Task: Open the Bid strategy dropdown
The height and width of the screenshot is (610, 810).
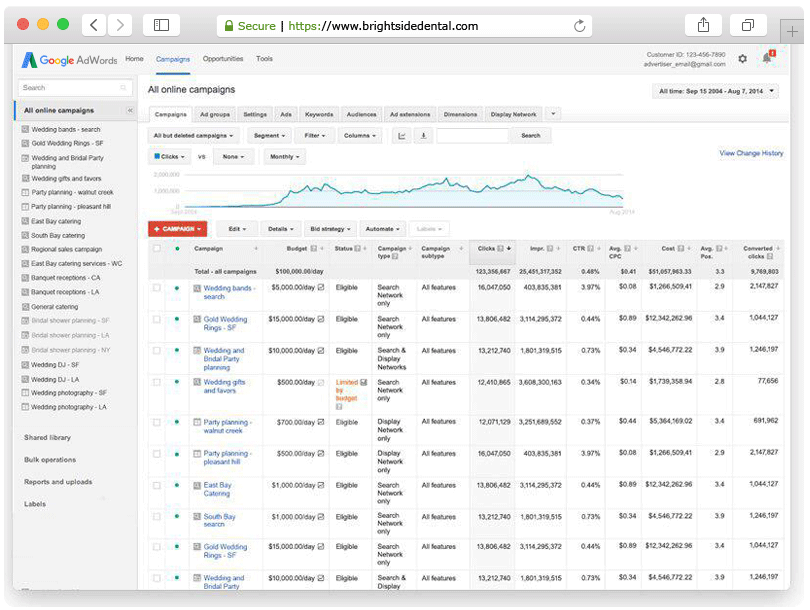Action: coord(330,229)
